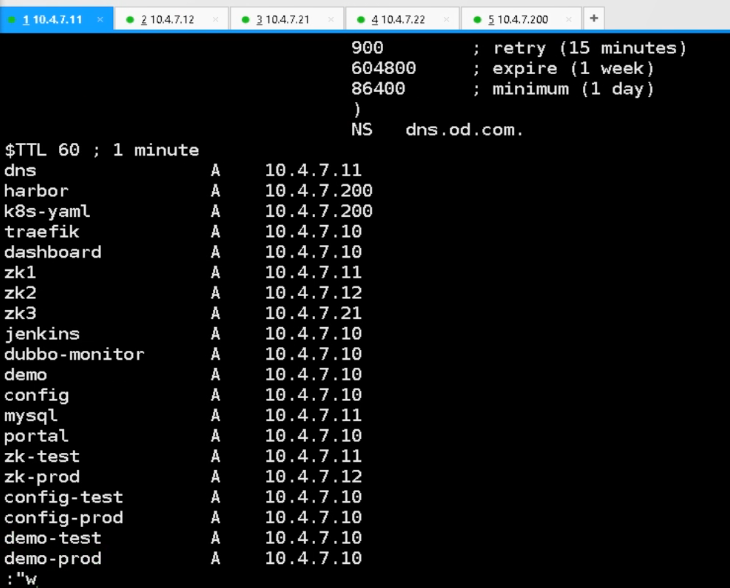Click green status dot on the 10.4.7.11 tab

click(x=12, y=19)
